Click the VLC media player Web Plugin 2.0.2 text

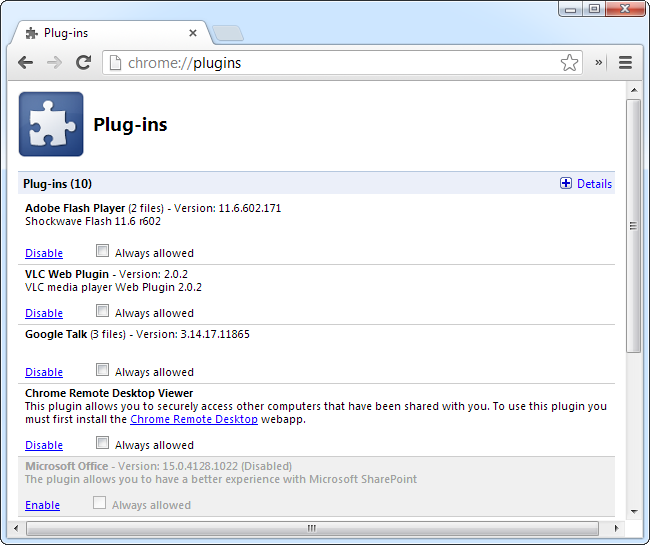tap(113, 287)
